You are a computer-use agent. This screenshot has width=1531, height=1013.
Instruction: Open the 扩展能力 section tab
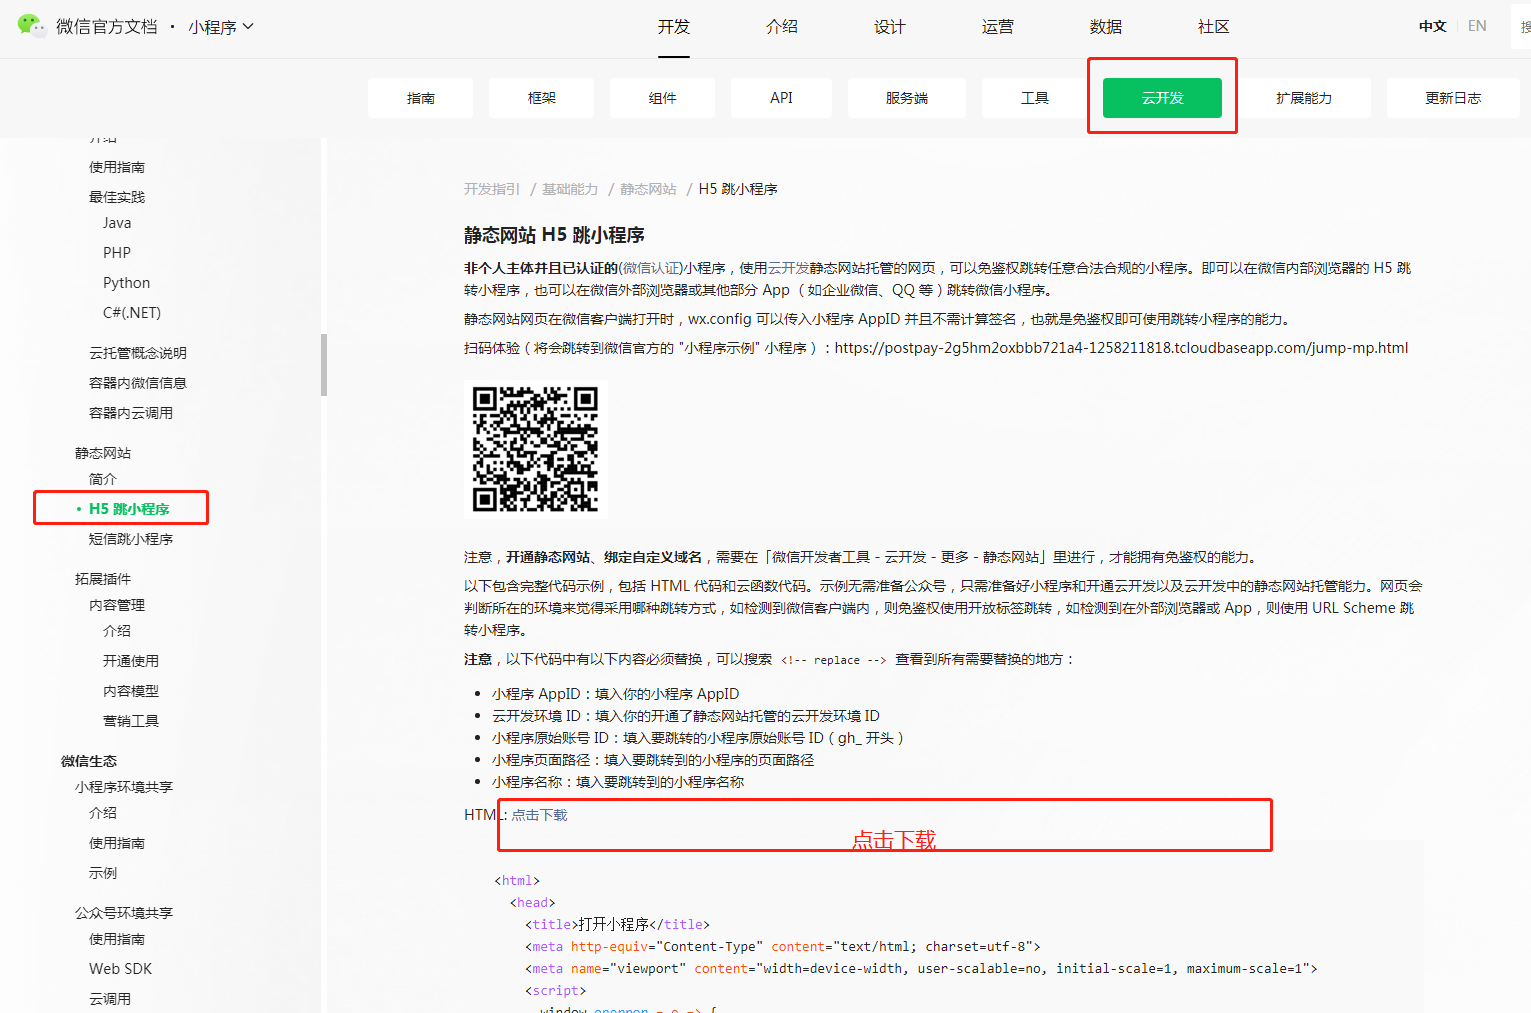pos(1304,98)
